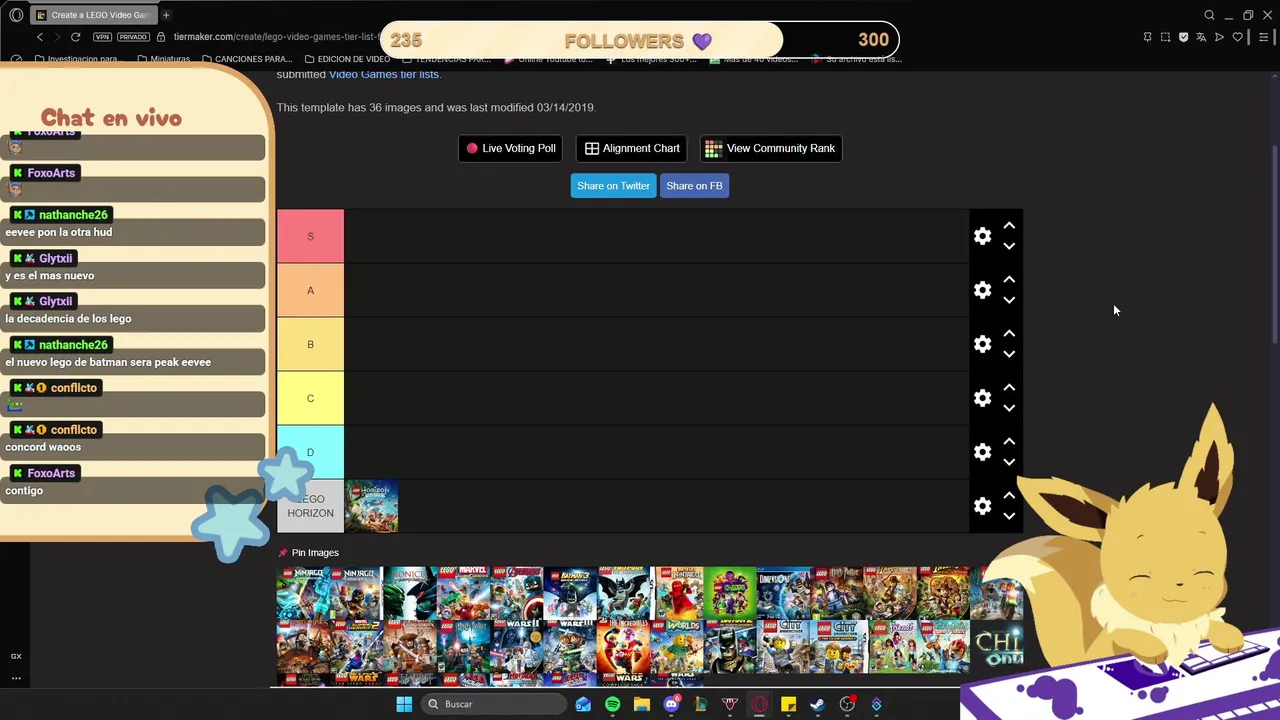Open settings gear for S tier row

coord(982,236)
